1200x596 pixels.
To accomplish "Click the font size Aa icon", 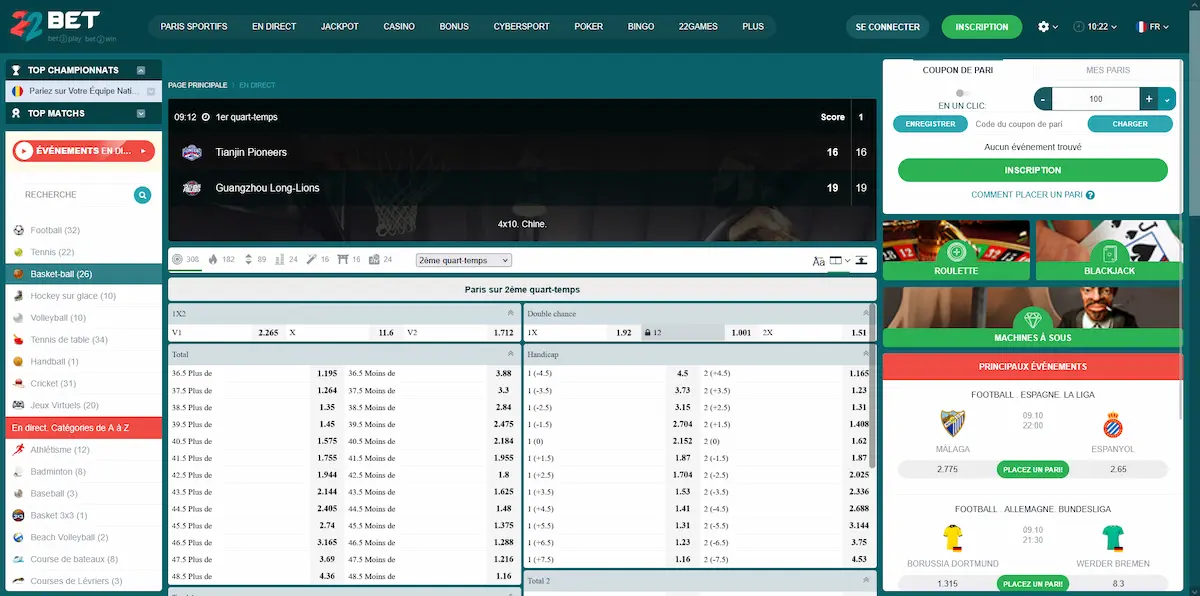I will point(818,261).
